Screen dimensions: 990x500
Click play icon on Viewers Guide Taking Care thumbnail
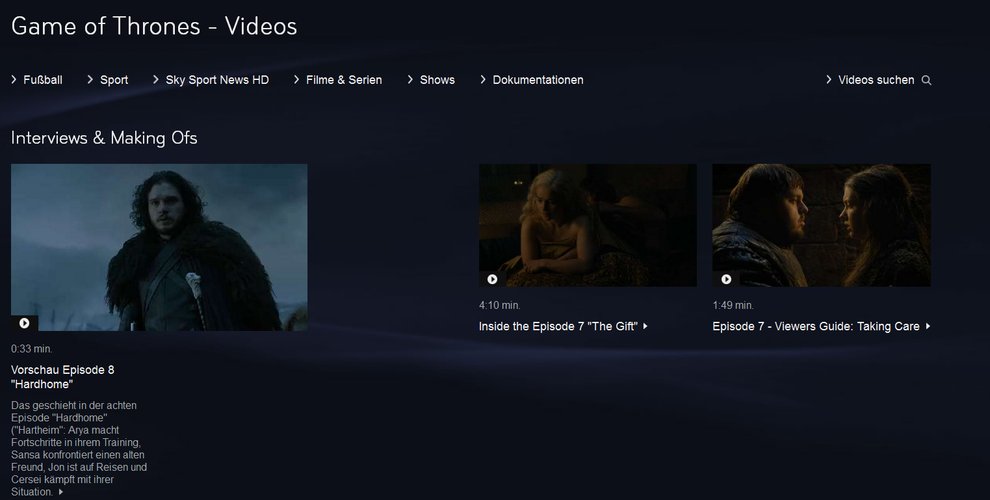click(x=726, y=279)
